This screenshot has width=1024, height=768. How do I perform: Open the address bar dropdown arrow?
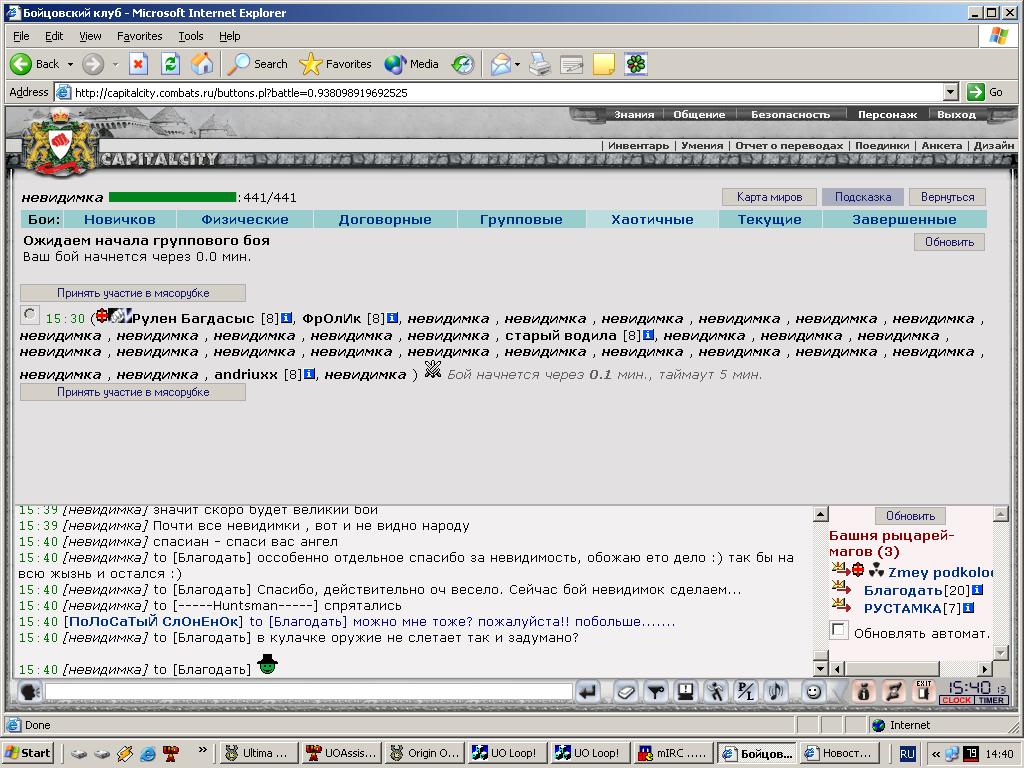950,92
